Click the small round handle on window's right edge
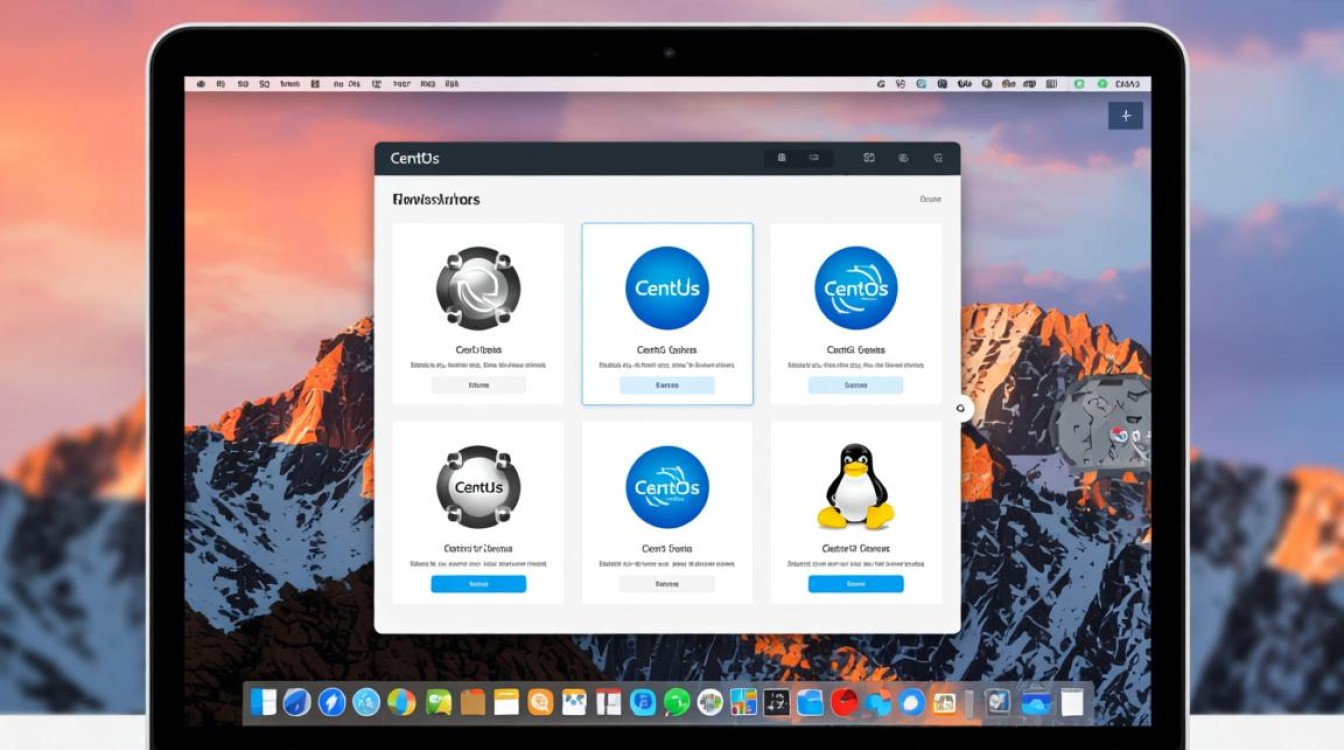The height and width of the screenshot is (750, 1344). (x=961, y=408)
